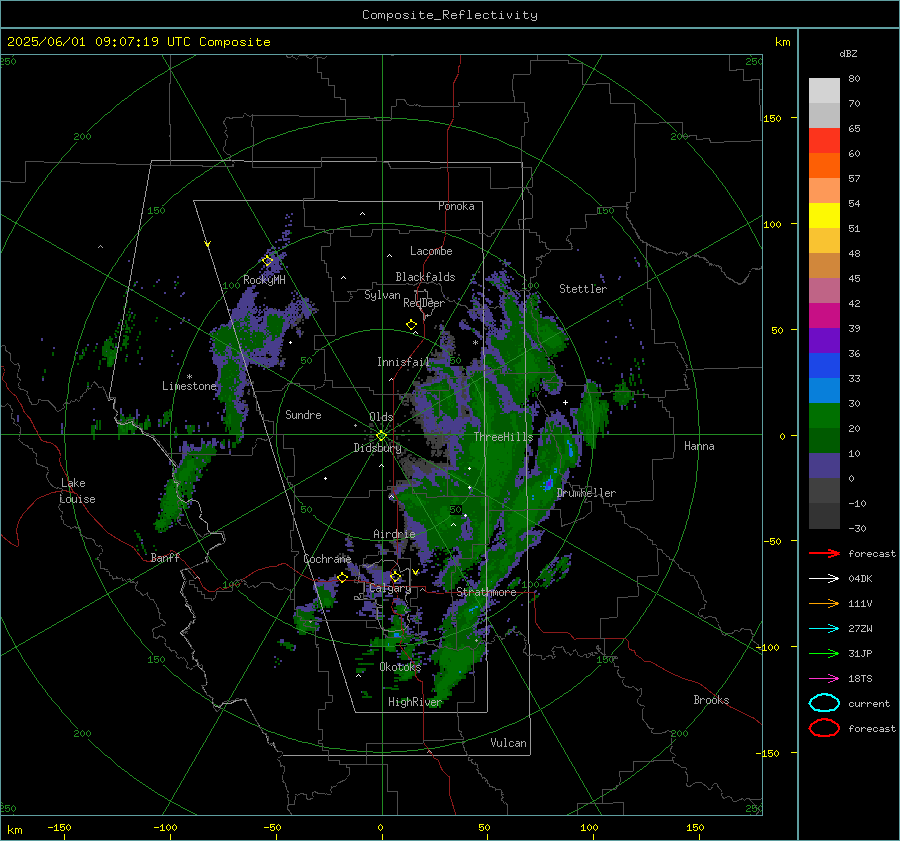Click the Hanna map label
Image resolution: width=900 pixels, height=841 pixels.
click(x=699, y=446)
